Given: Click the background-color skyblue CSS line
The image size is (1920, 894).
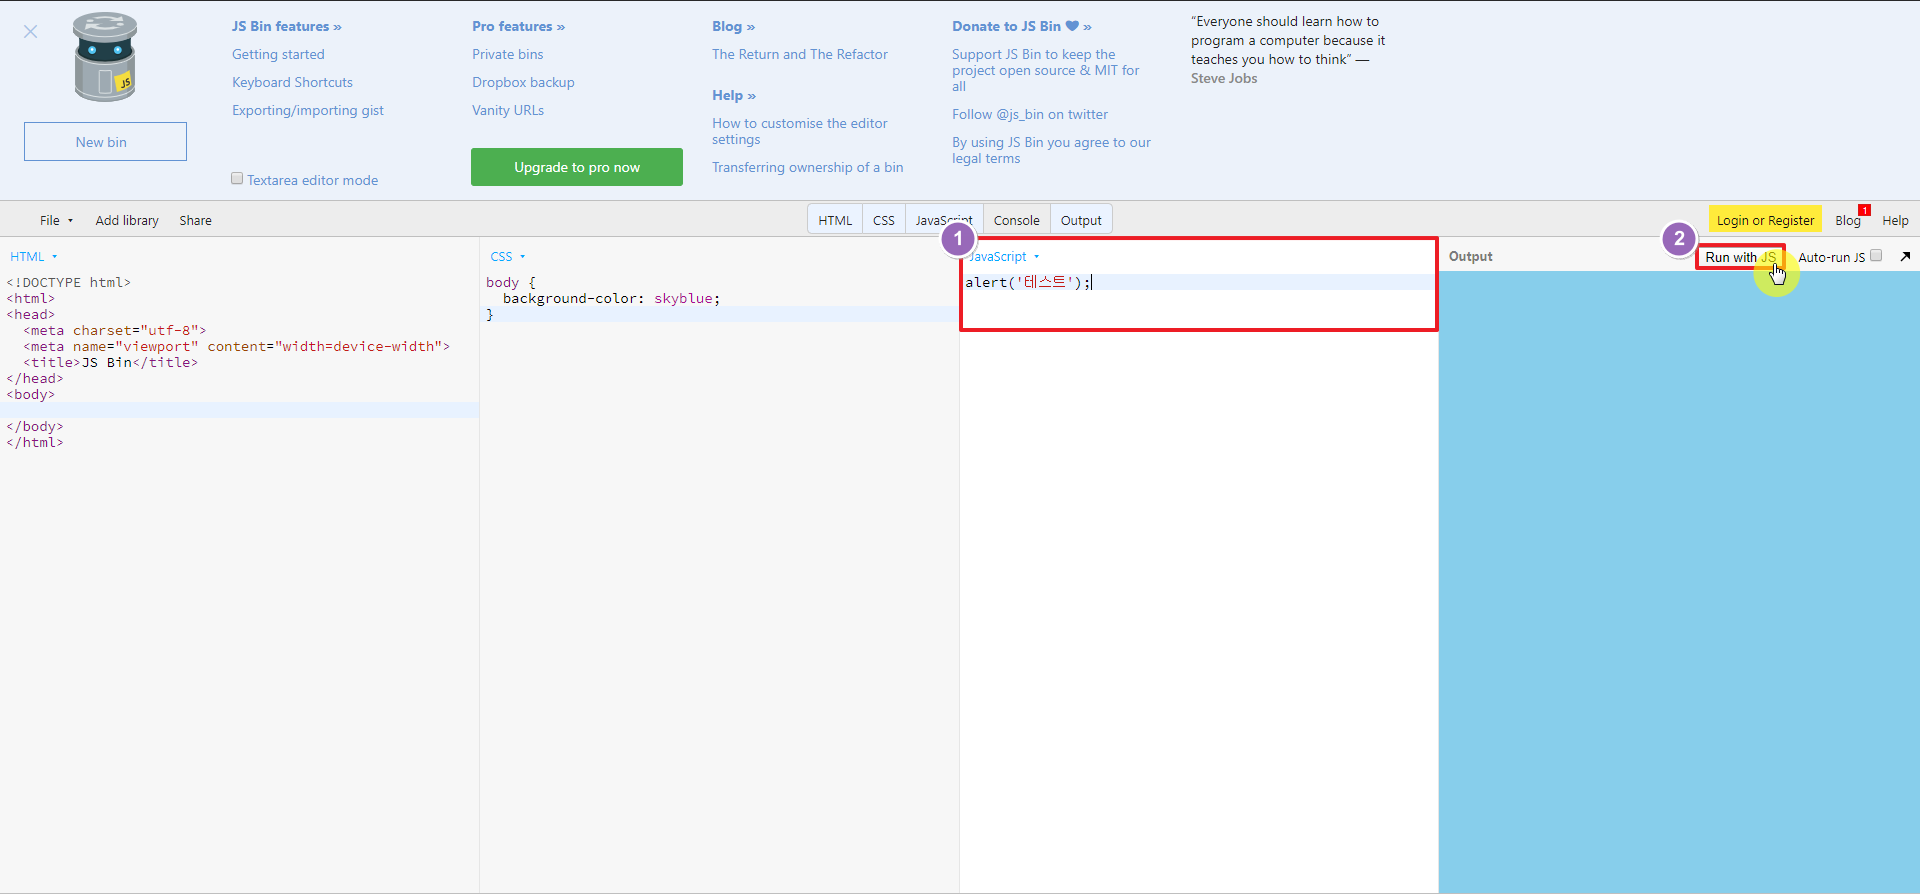Looking at the screenshot, I should point(611,298).
